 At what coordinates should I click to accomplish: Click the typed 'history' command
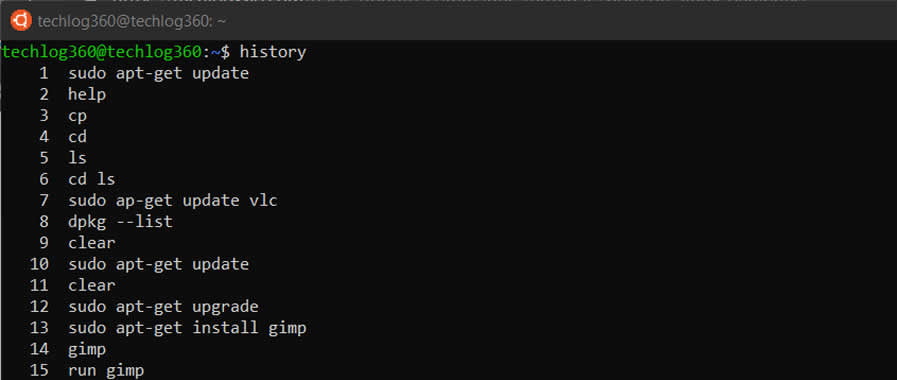[273, 53]
